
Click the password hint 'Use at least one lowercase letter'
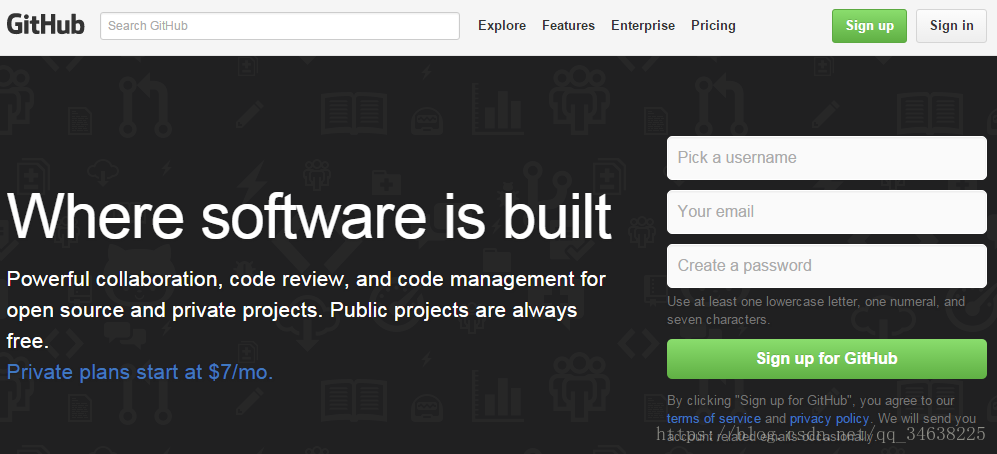tap(816, 310)
